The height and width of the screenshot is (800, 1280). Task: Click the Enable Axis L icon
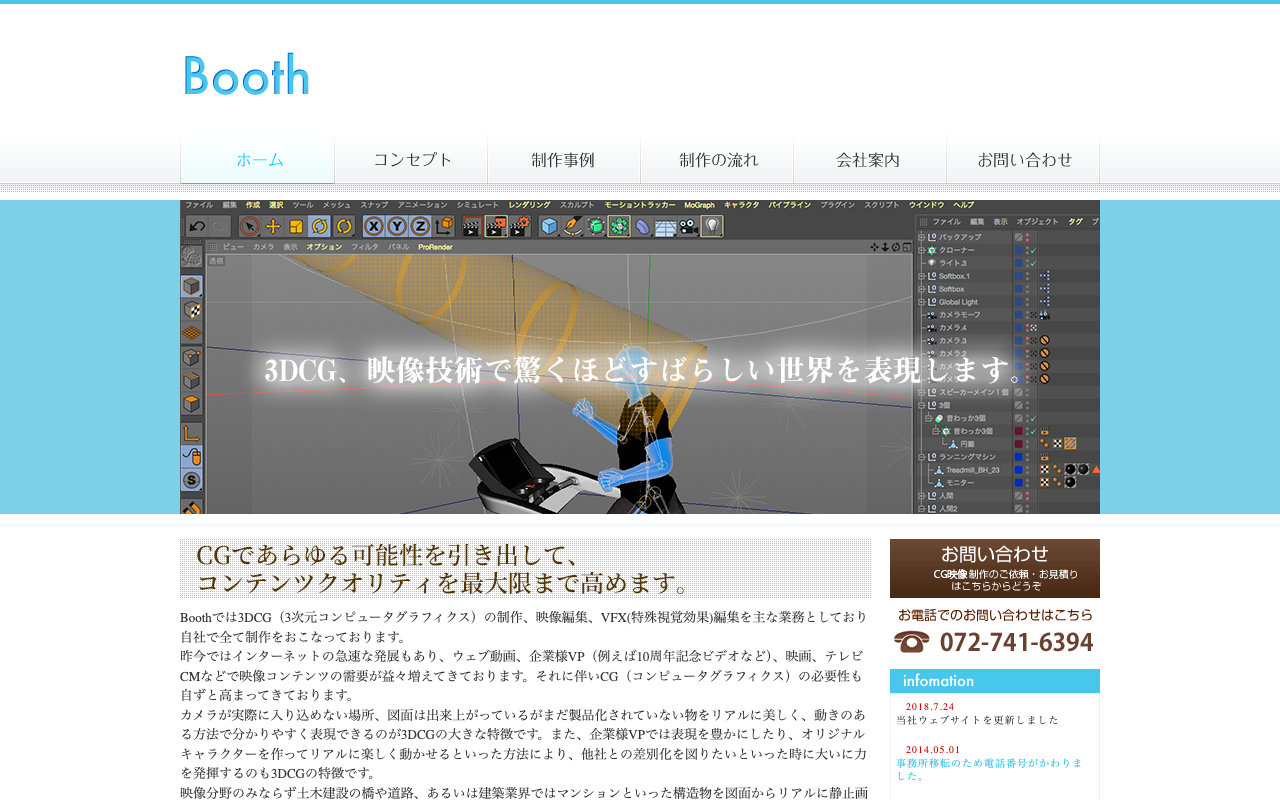tap(191, 433)
